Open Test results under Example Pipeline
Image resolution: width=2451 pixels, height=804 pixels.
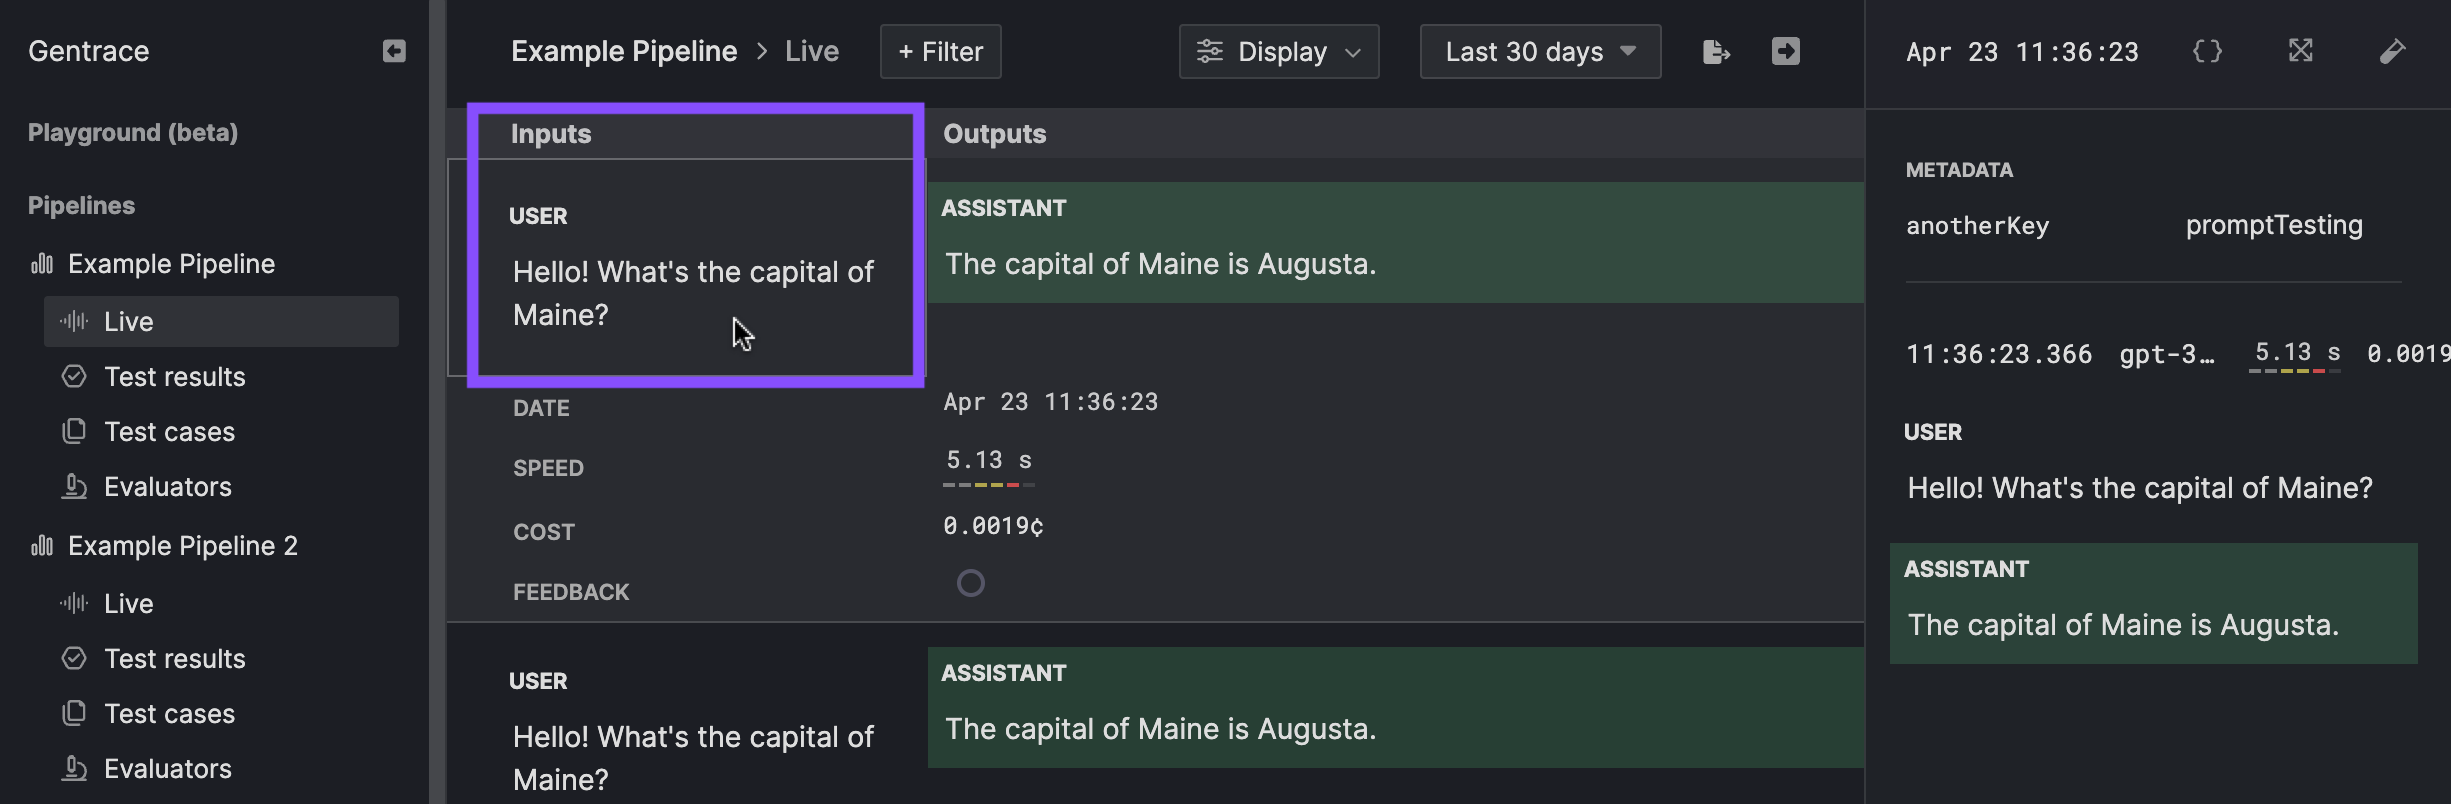[x=175, y=377]
